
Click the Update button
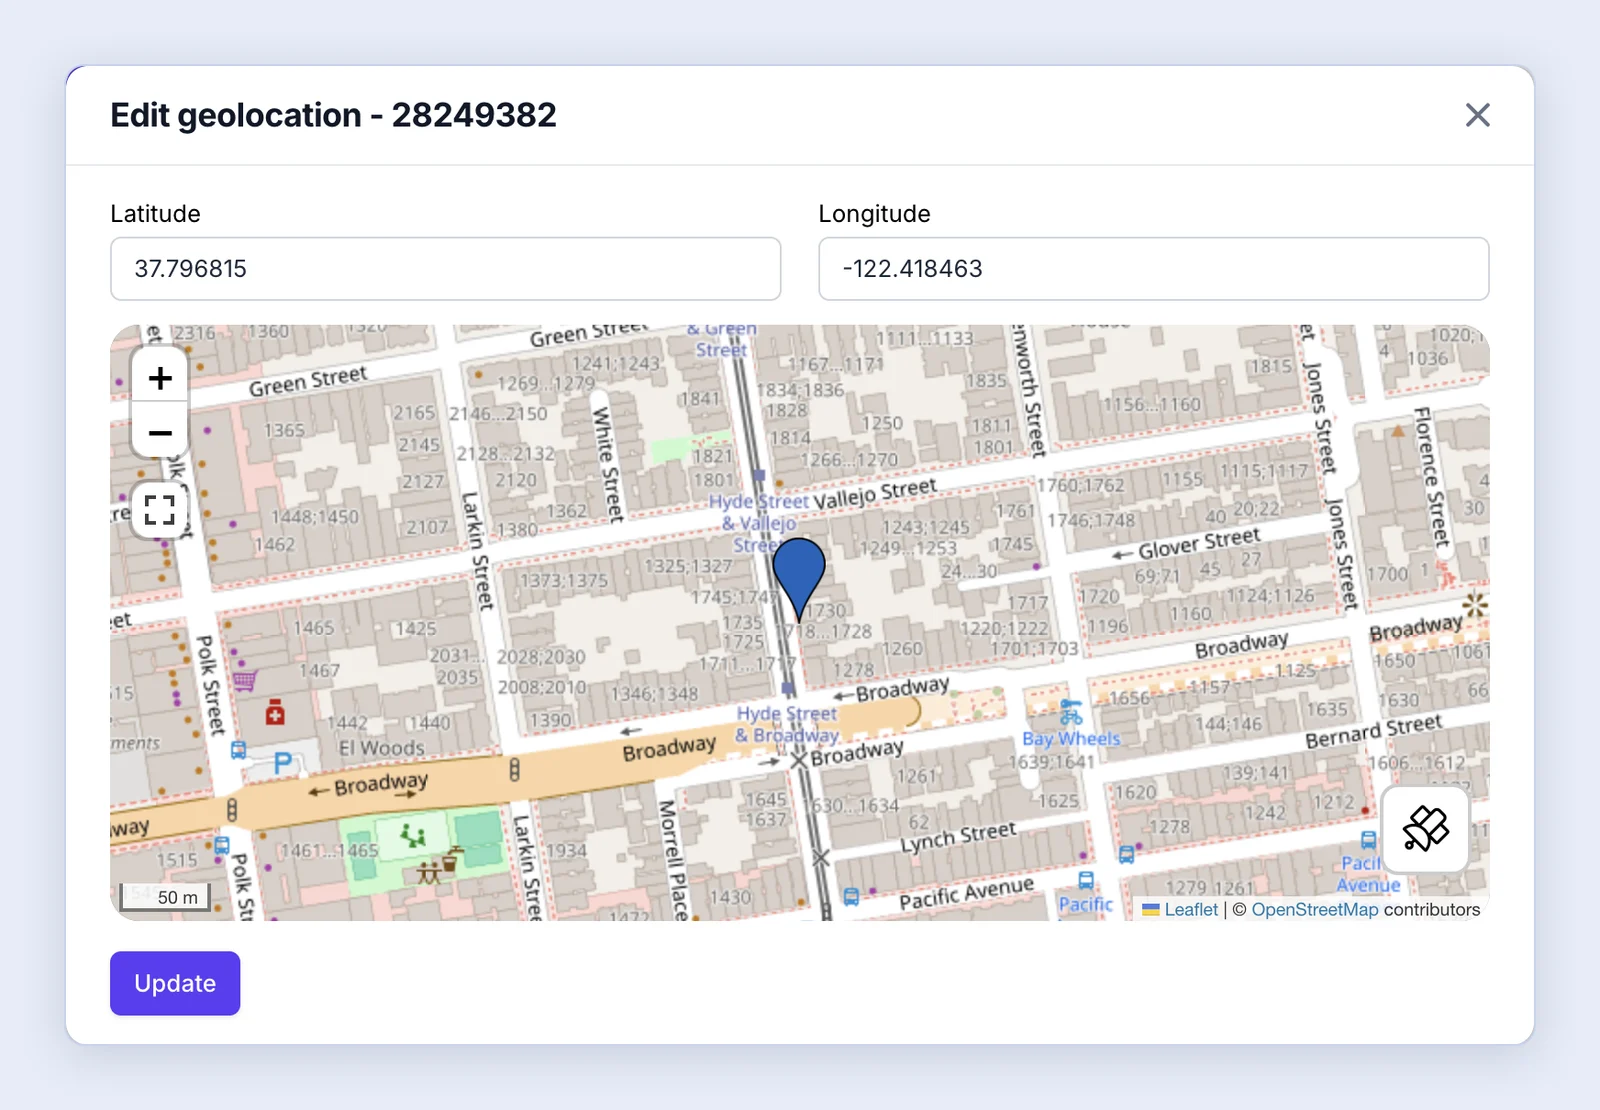[x=175, y=983]
